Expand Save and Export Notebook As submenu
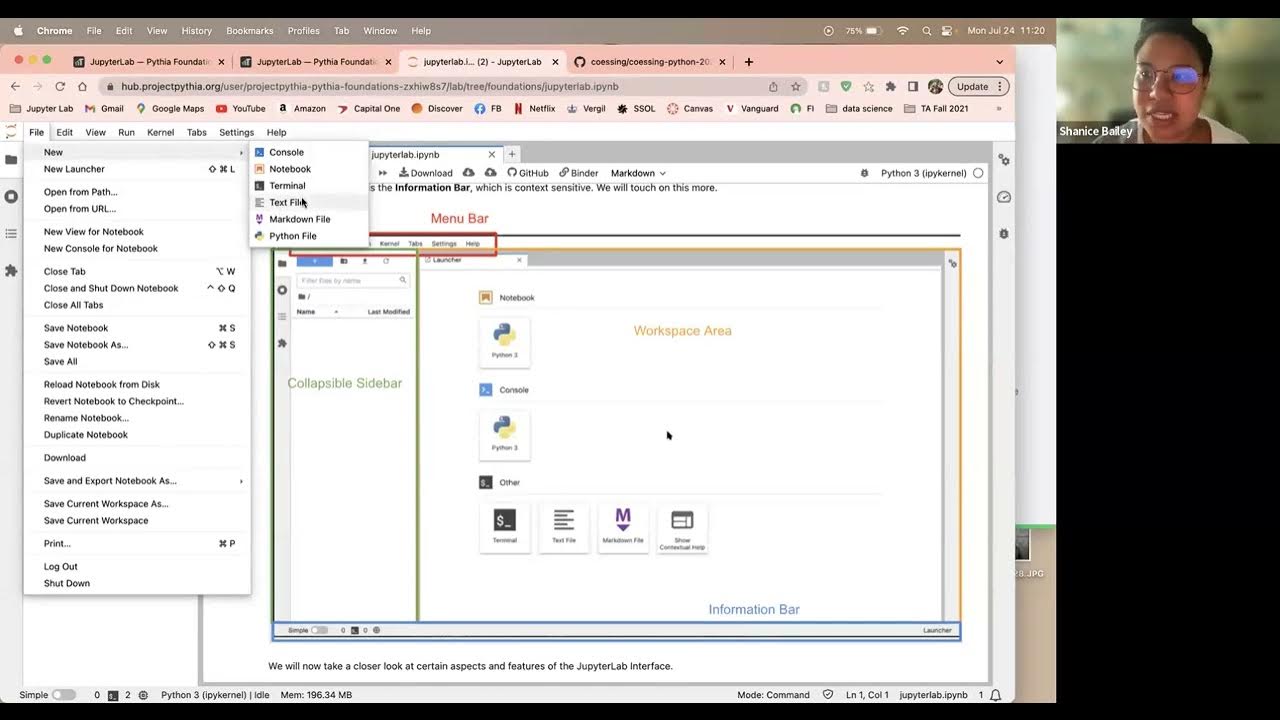1280x720 pixels. pos(137,481)
